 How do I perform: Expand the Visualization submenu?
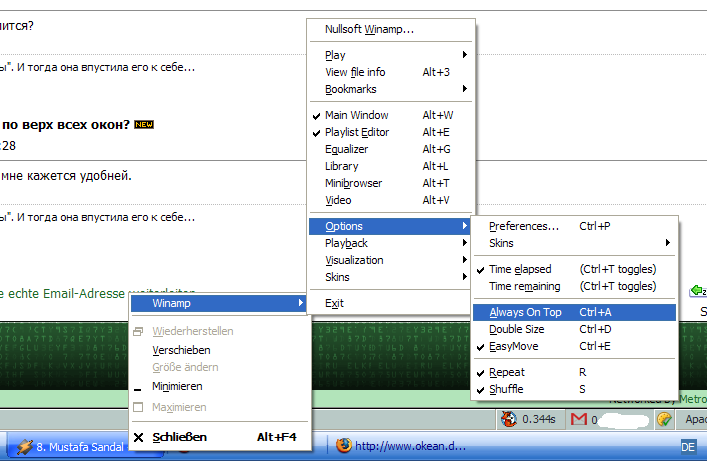click(x=390, y=260)
